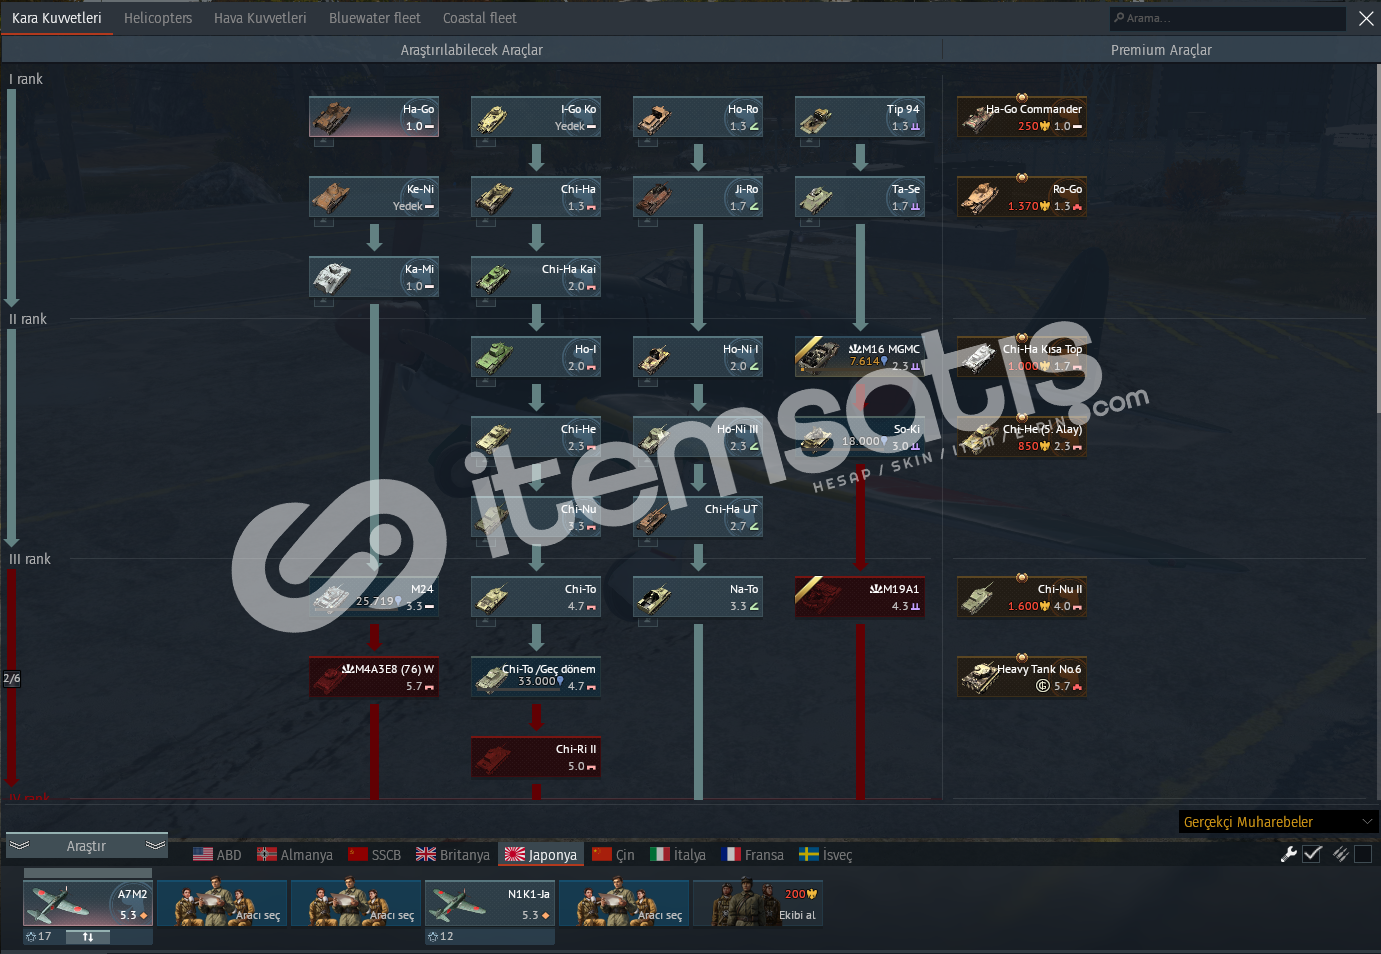The width and height of the screenshot is (1381, 954).
Task: Select the N1K1-Ja aircraft crew slot
Action: 490,903
